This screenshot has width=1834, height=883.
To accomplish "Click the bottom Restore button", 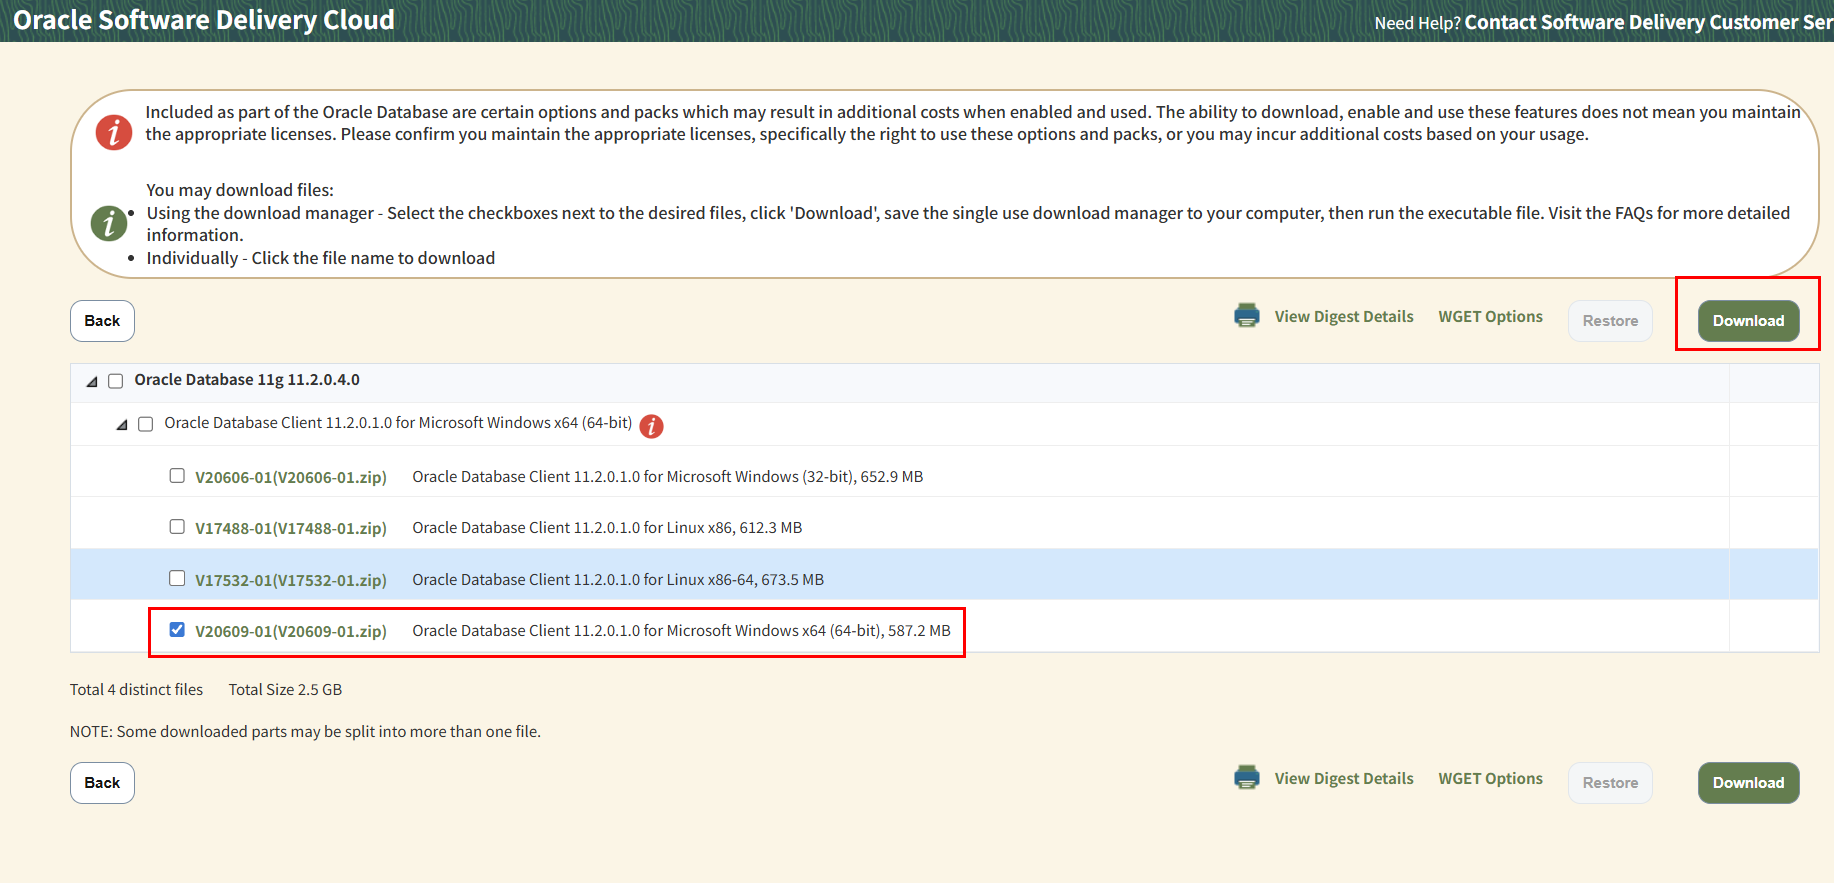I will coord(1610,783).
